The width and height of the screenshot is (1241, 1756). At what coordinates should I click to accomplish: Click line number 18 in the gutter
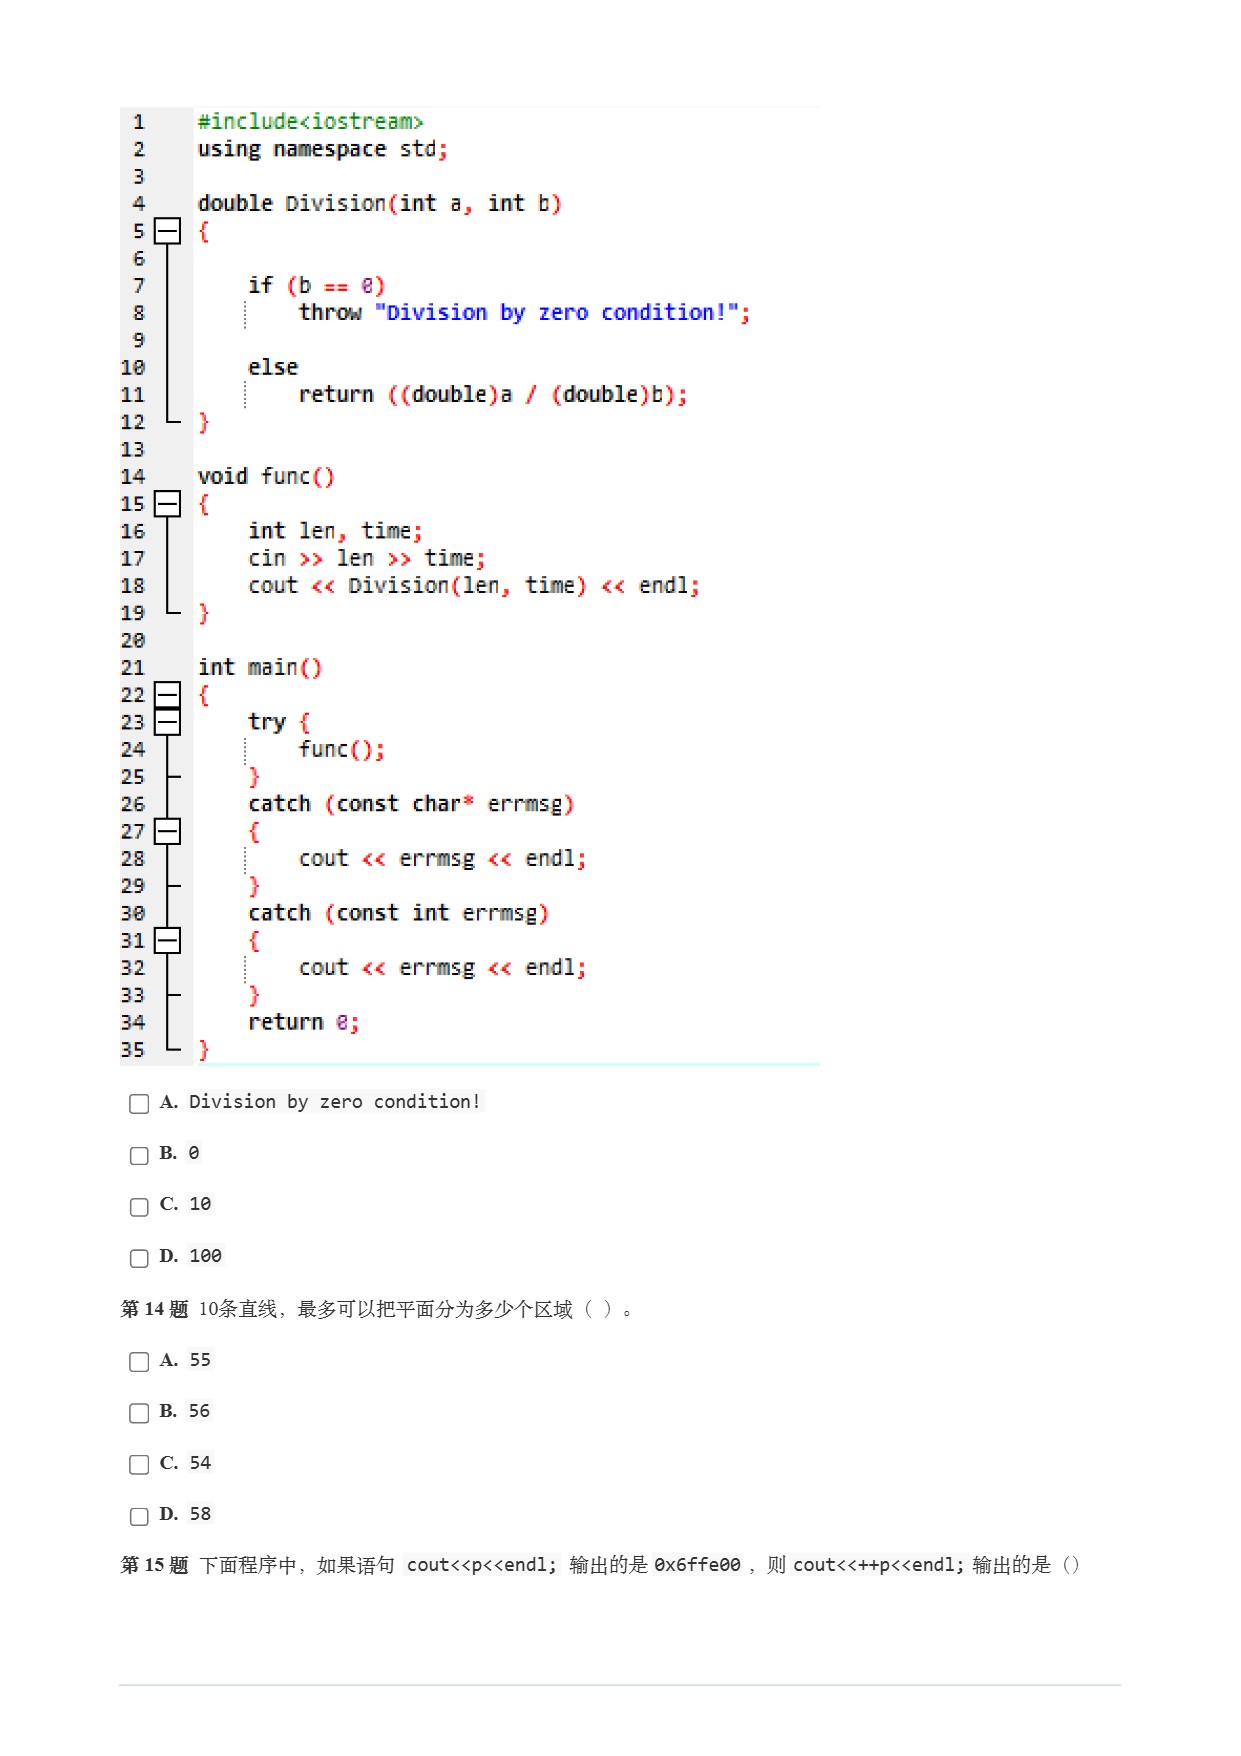[x=133, y=586]
